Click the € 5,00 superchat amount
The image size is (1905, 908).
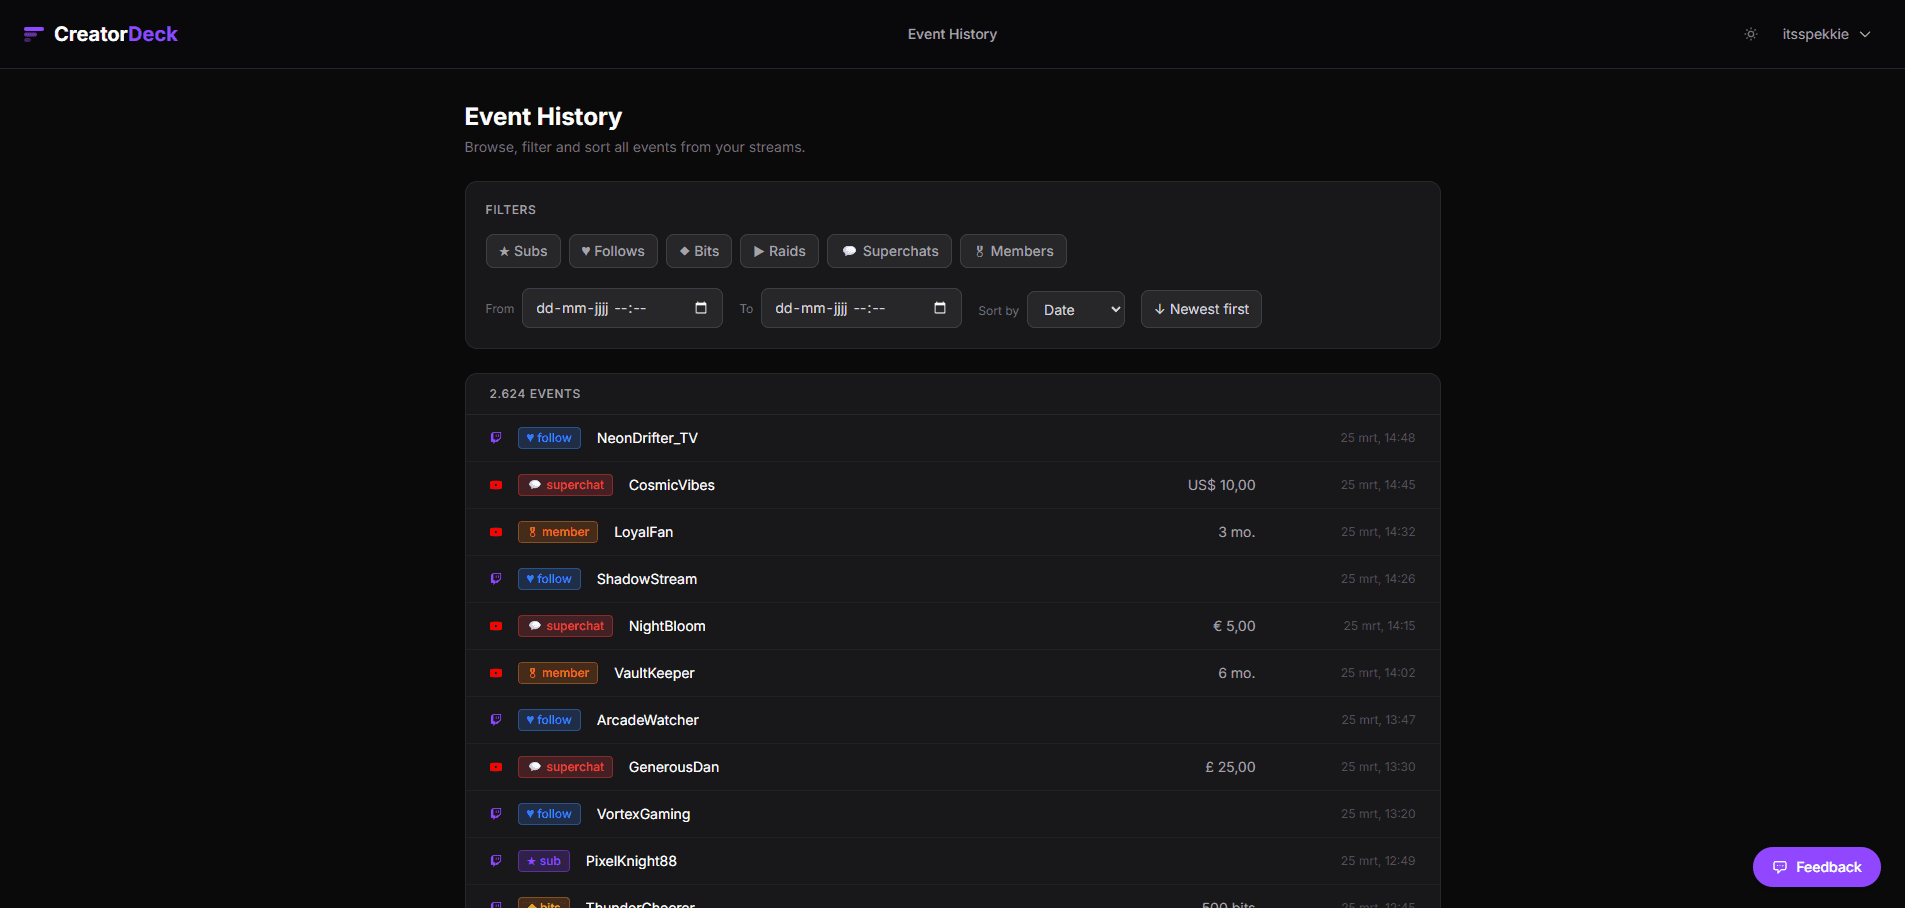[x=1234, y=626]
